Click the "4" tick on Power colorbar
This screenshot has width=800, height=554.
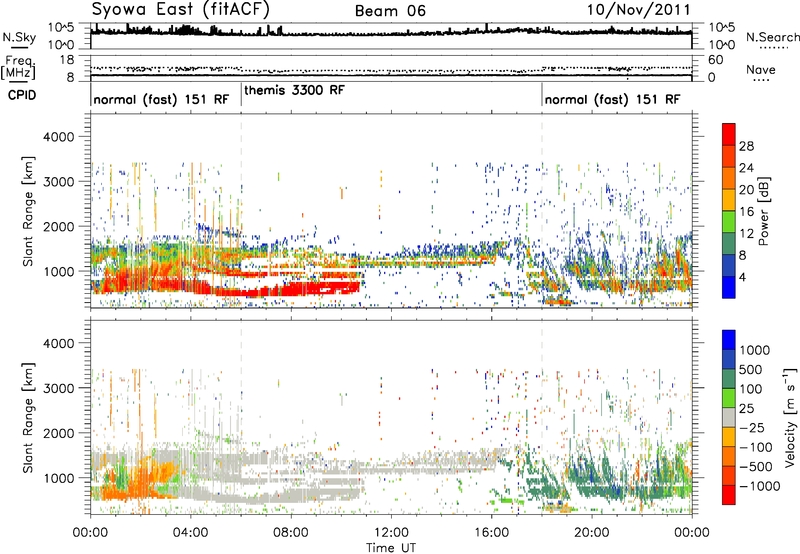point(743,277)
